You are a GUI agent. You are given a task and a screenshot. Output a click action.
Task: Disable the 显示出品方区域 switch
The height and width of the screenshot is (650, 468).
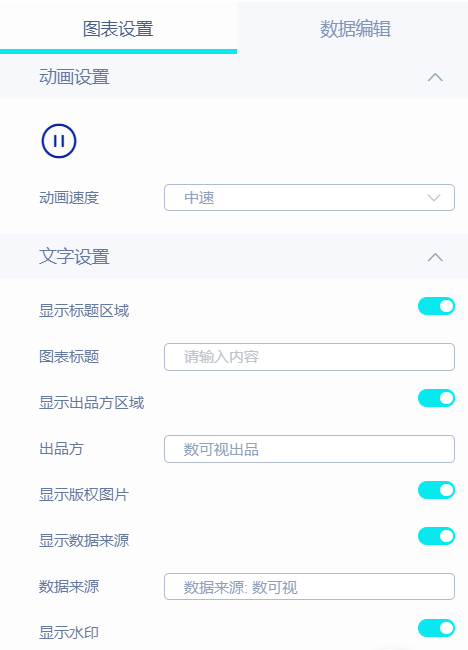pyautogui.click(x=436, y=398)
